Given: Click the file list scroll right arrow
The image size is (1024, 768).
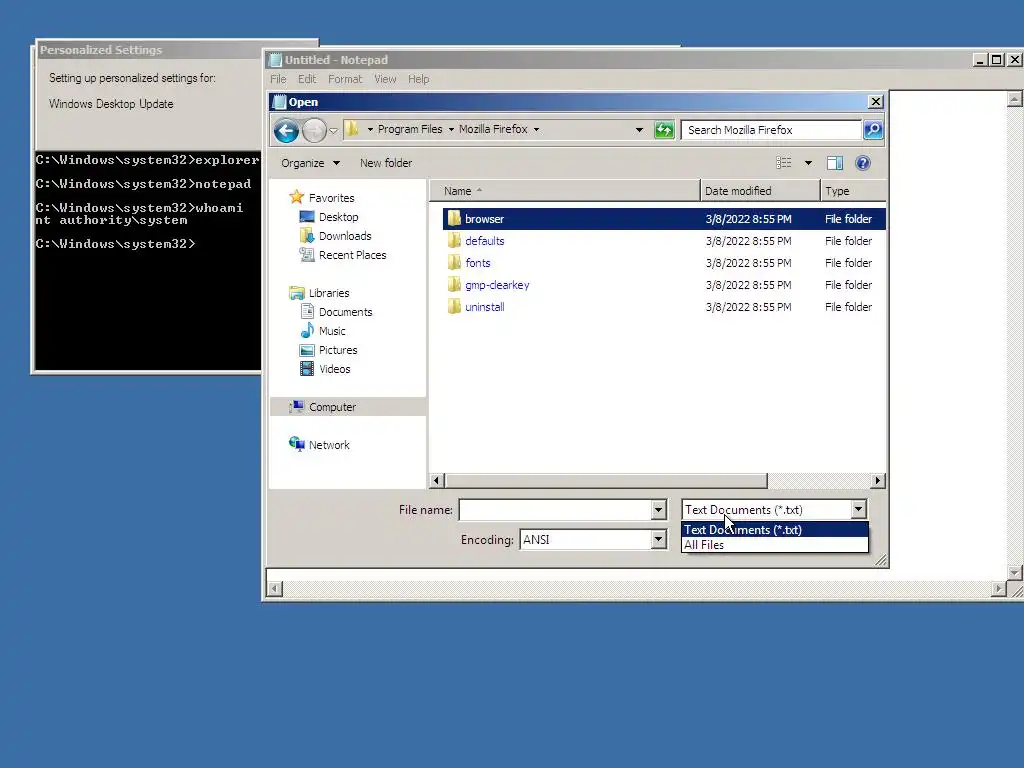Looking at the screenshot, I should pos(878,481).
